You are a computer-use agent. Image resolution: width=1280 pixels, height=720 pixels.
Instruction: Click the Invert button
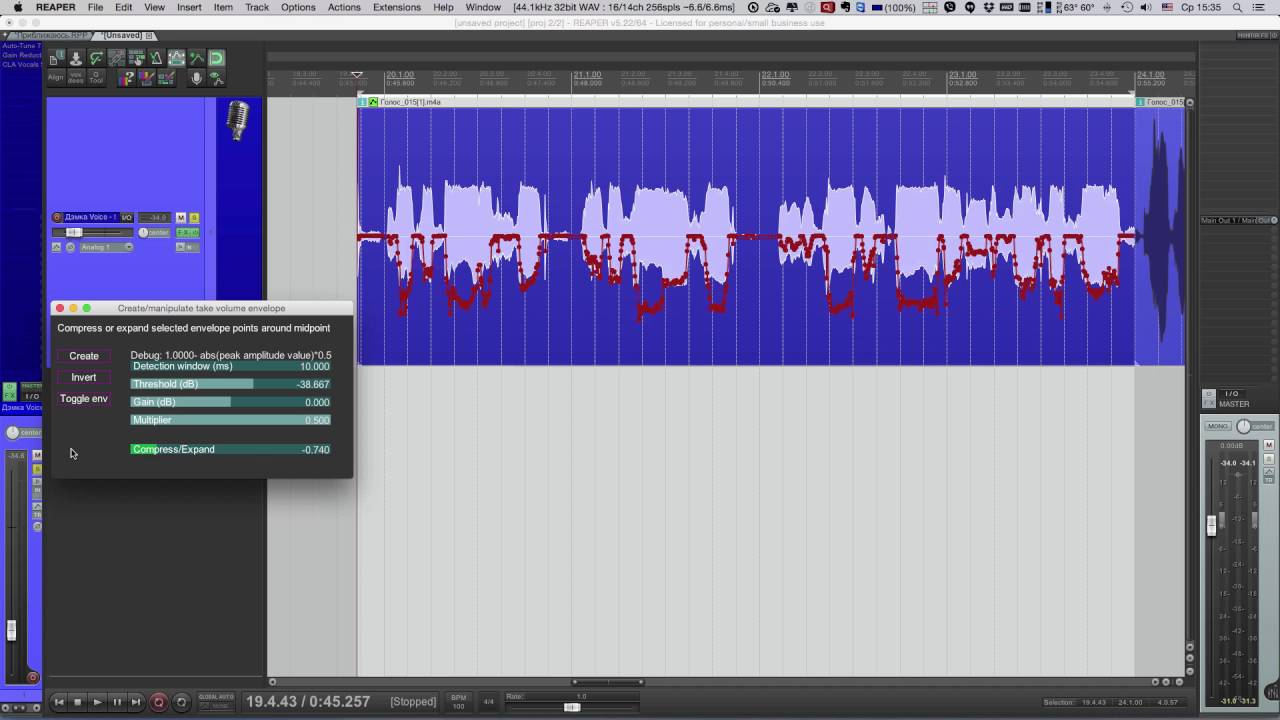point(84,377)
